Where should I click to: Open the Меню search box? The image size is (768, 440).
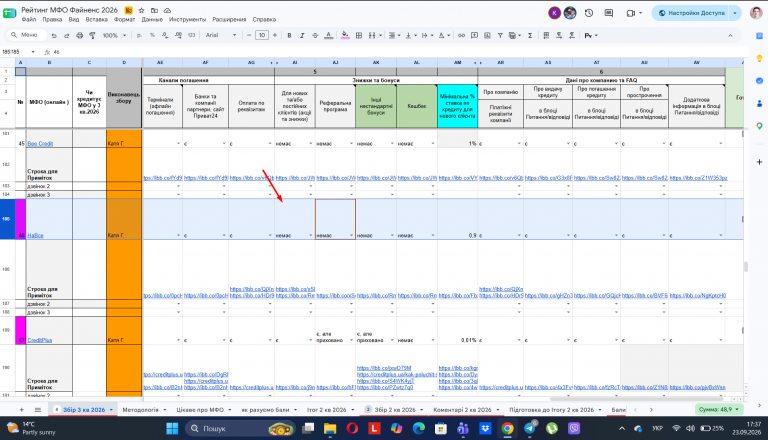pyautogui.click(x=27, y=35)
